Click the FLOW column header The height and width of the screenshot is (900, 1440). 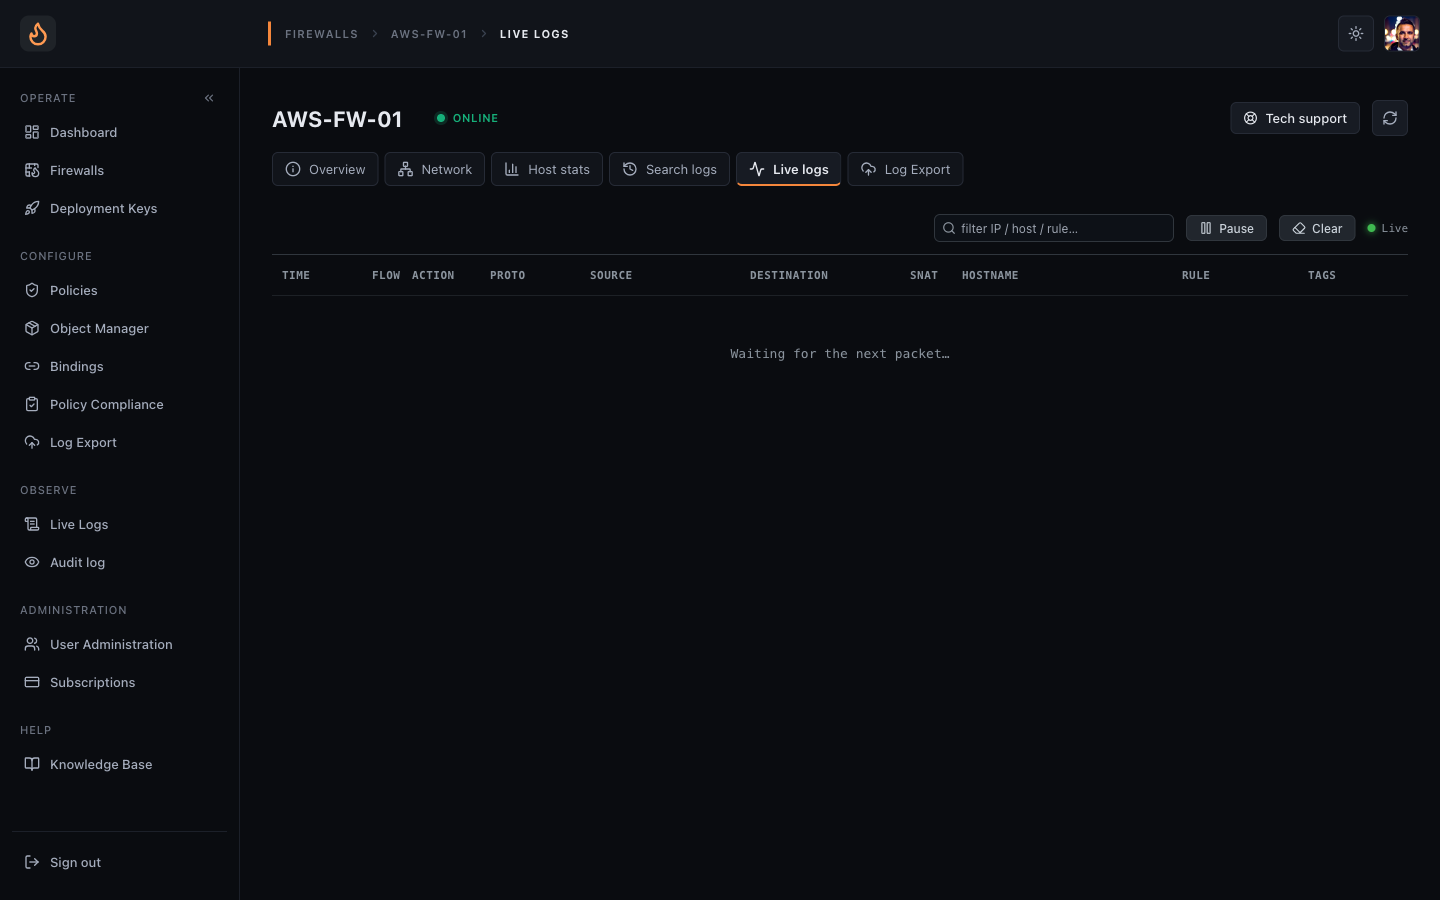click(x=386, y=275)
